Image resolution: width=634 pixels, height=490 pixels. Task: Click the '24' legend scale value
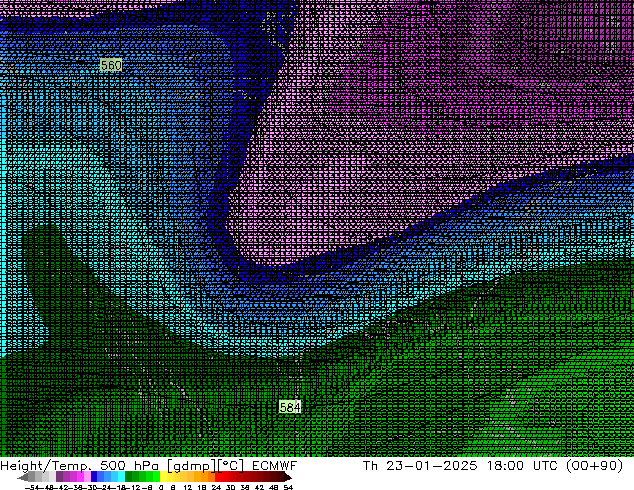pyautogui.click(x=216, y=488)
